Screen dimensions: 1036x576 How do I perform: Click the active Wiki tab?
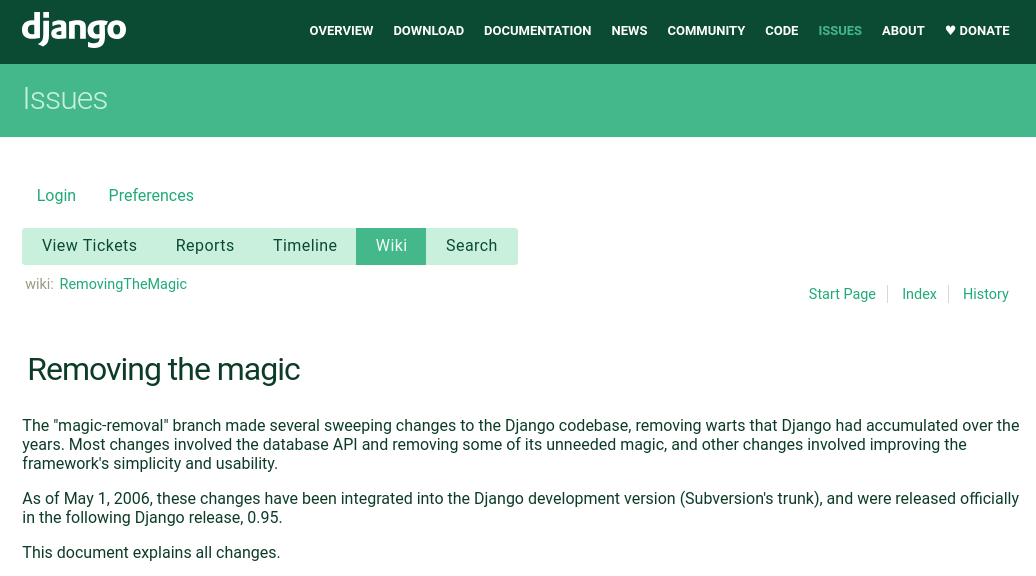[391, 246]
